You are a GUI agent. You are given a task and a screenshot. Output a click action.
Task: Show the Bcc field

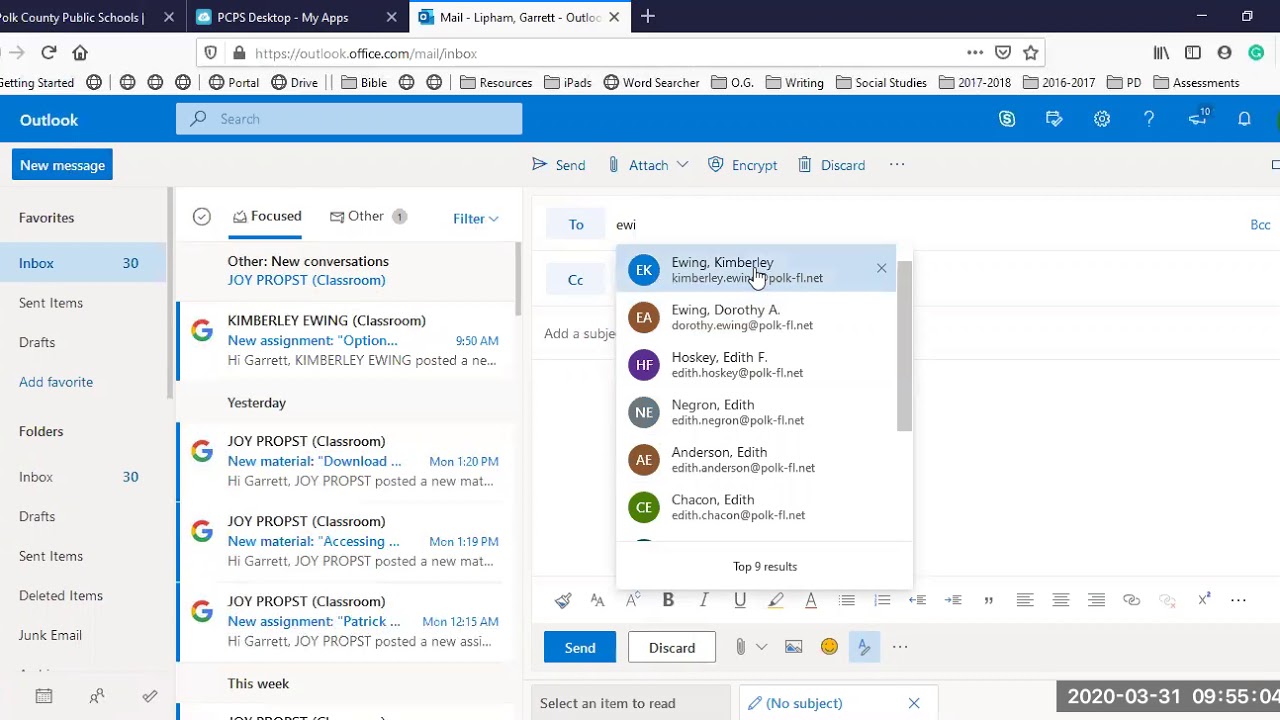pyautogui.click(x=1260, y=225)
